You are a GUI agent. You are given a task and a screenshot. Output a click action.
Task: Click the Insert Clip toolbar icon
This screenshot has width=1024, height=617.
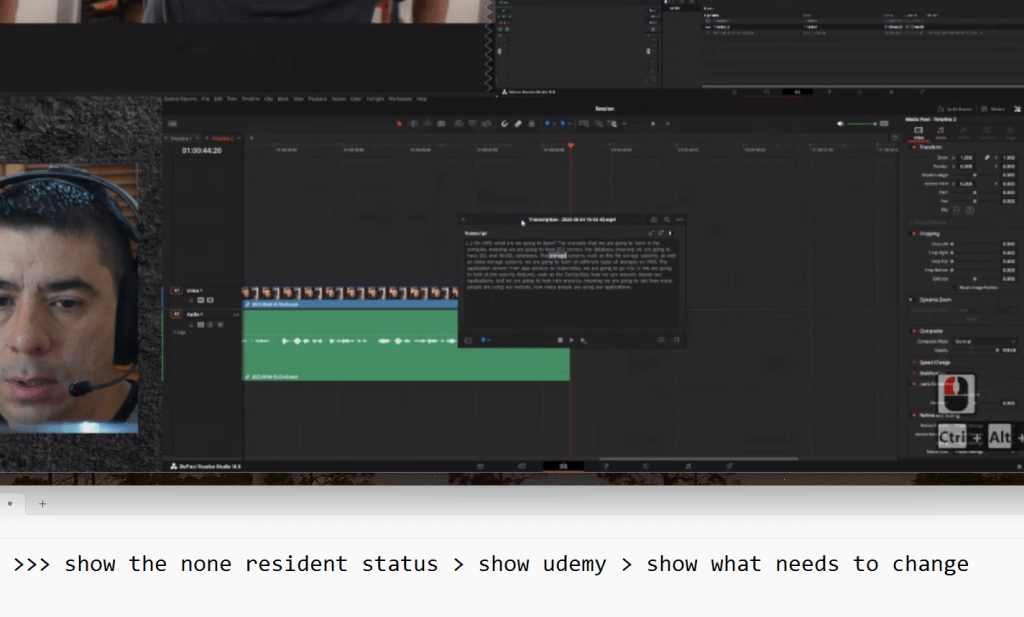[x=458, y=123]
